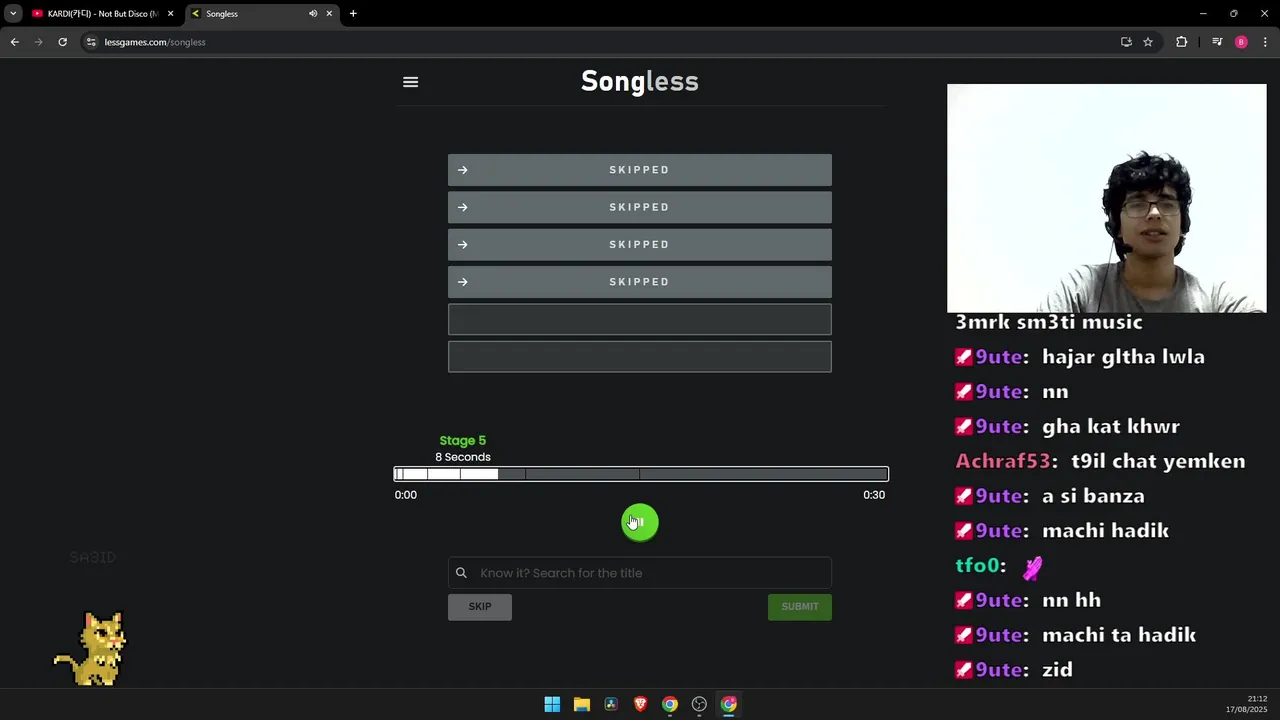The width and height of the screenshot is (1280, 720).
Task: Open the Windows Start menu
Action: [552, 704]
